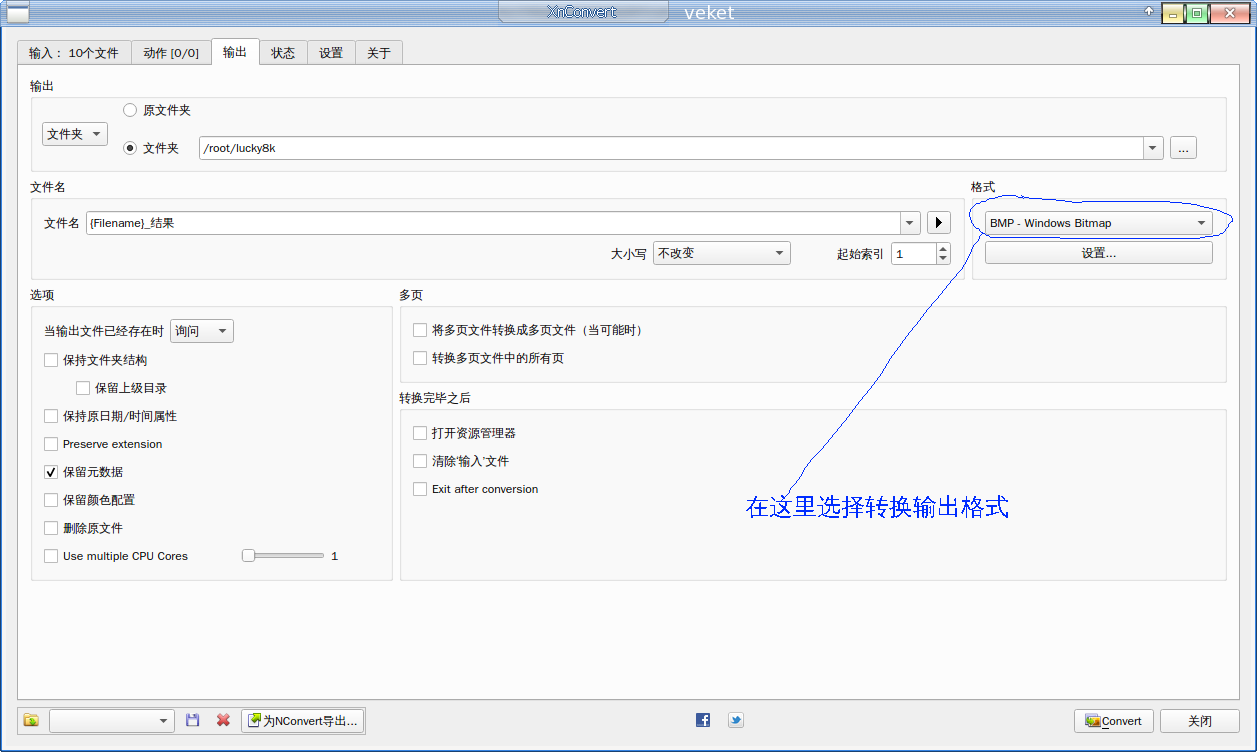The image size is (1257, 752).
Task: Open filename pattern arrow button
Action: [938, 223]
